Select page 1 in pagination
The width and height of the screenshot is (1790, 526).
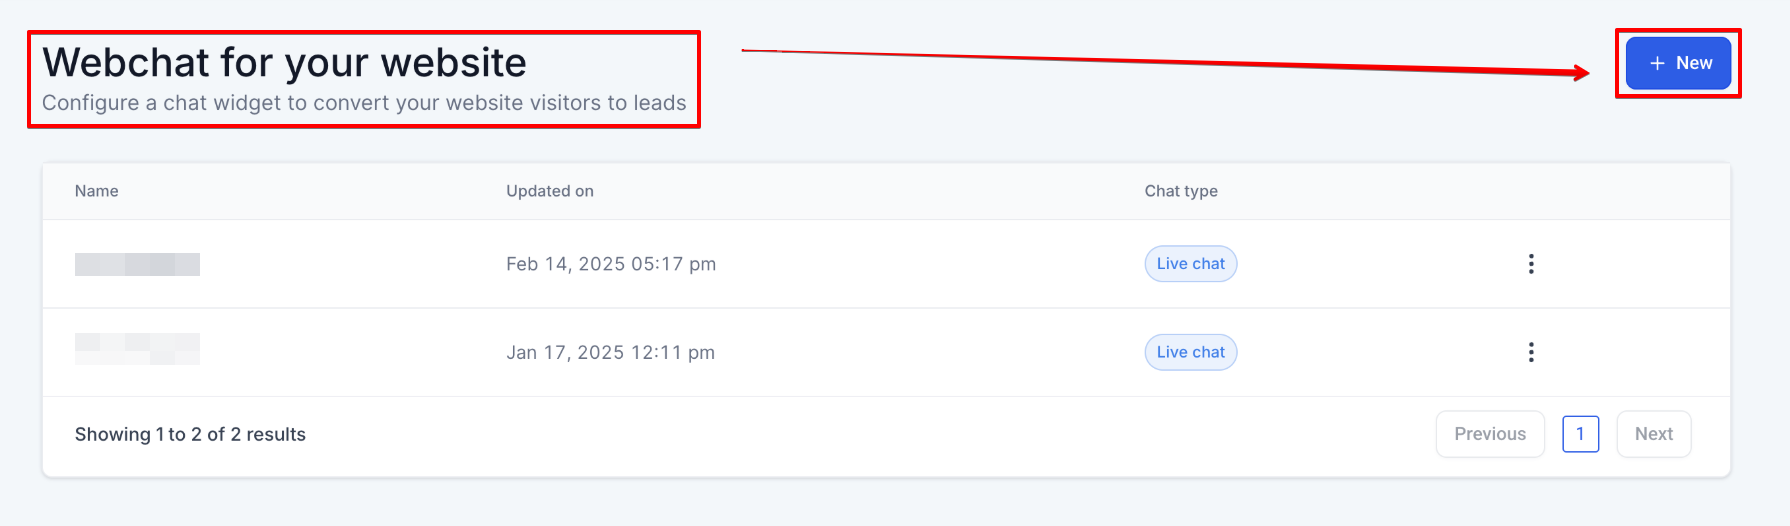click(1580, 434)
